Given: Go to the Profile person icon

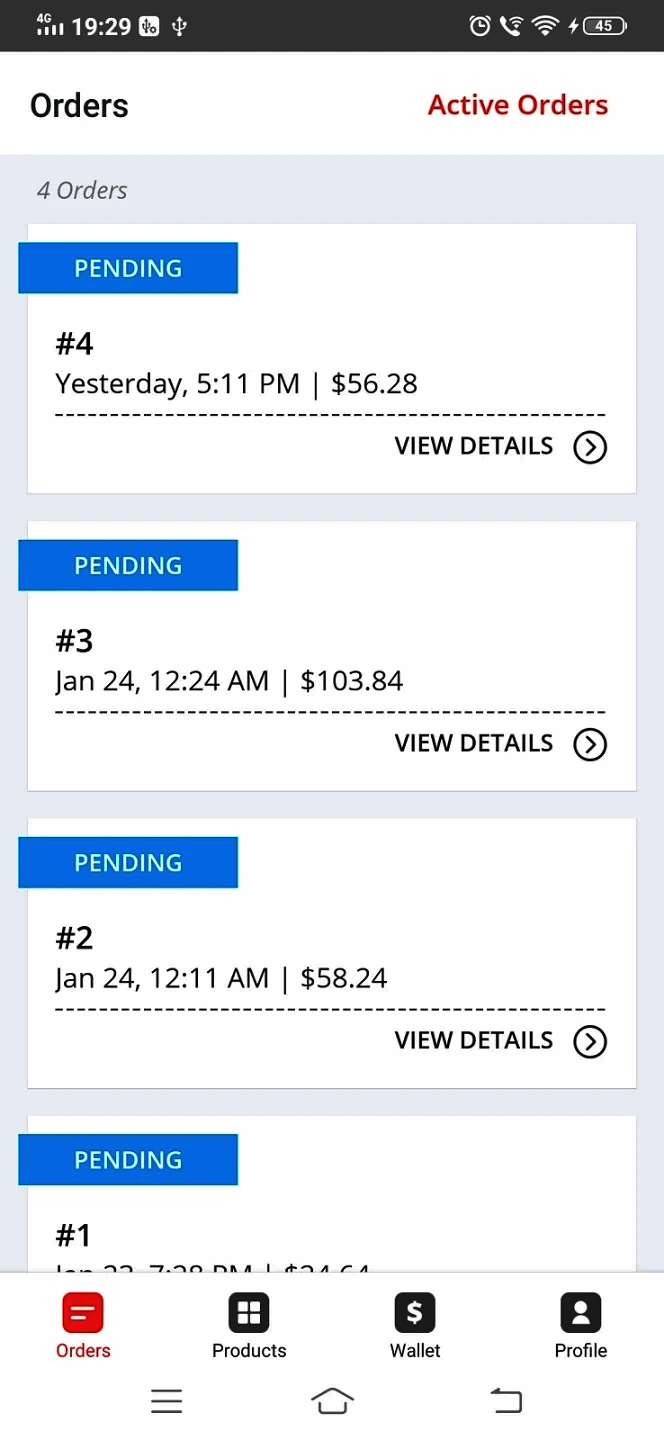Looking at the screenshot, I should 581,1312.
